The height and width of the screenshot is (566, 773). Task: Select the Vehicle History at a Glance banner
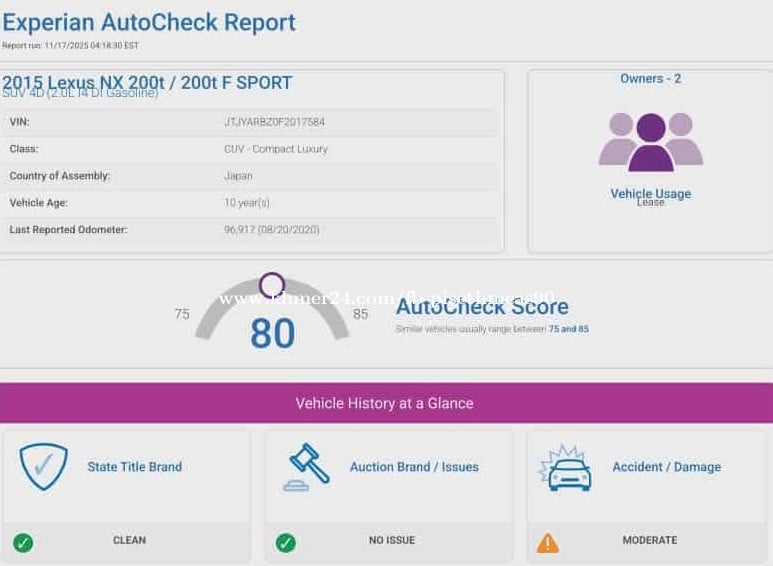[x=385, y=403]
